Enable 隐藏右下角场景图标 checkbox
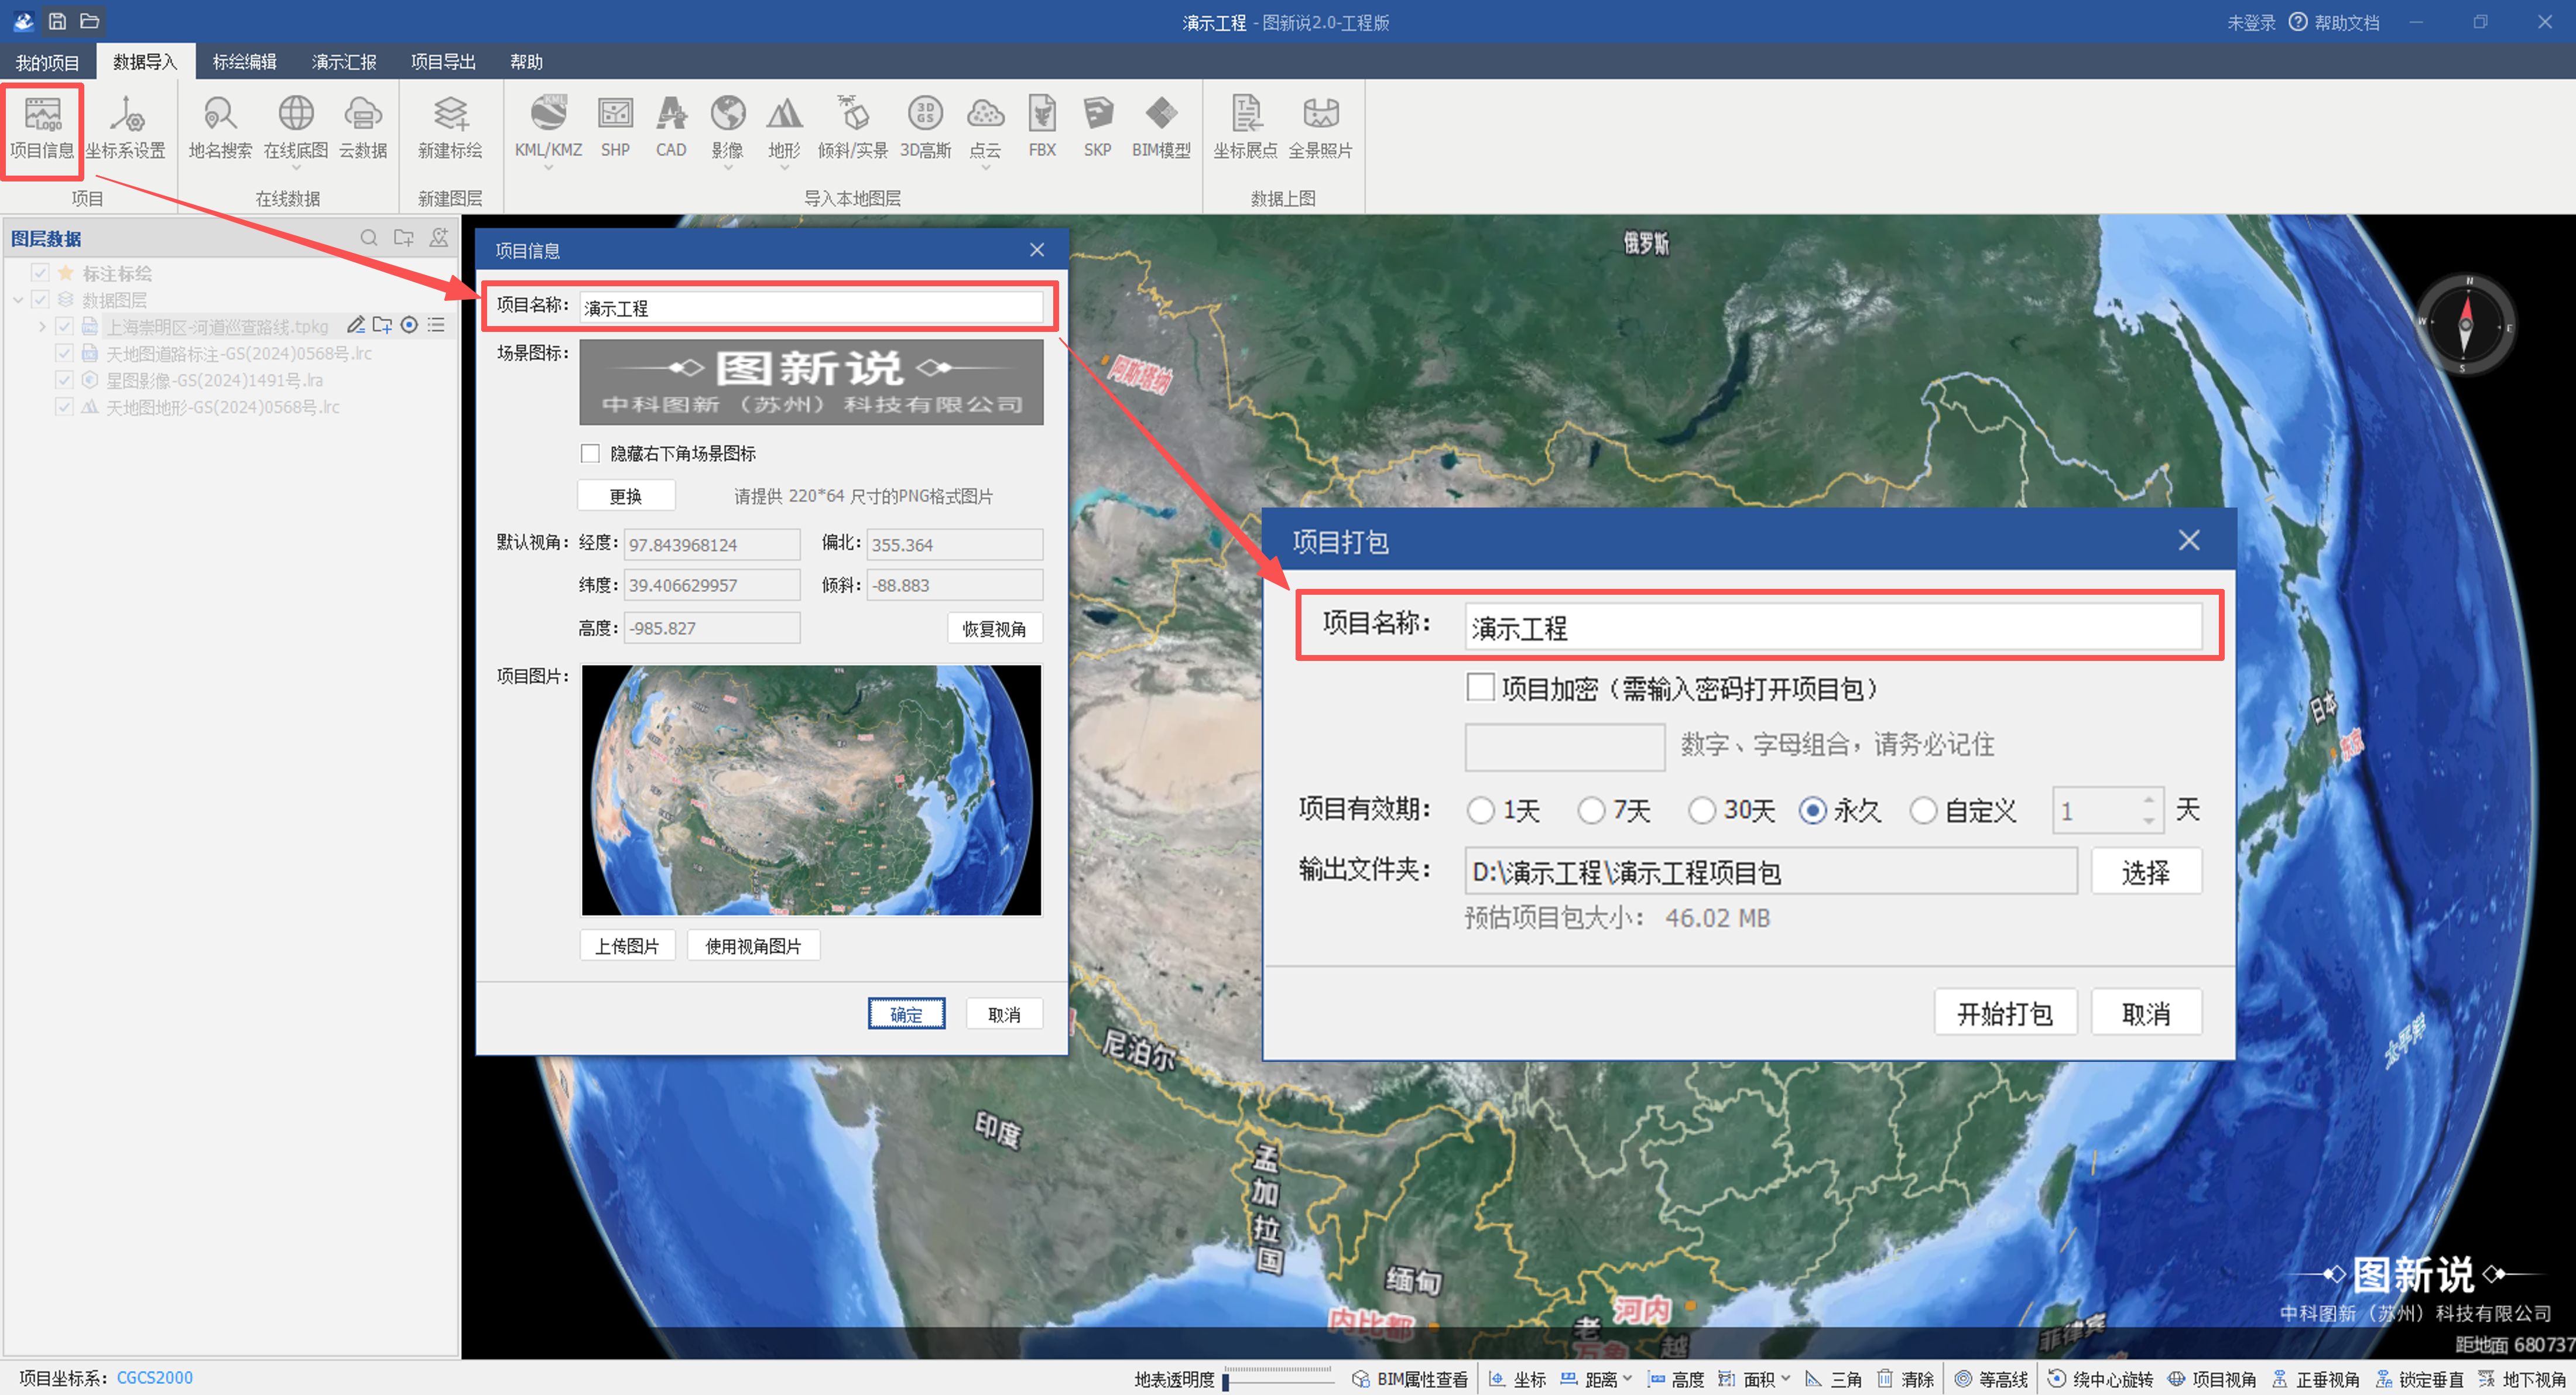Screen dimensions: 2576x1395 tap(591, 454)
